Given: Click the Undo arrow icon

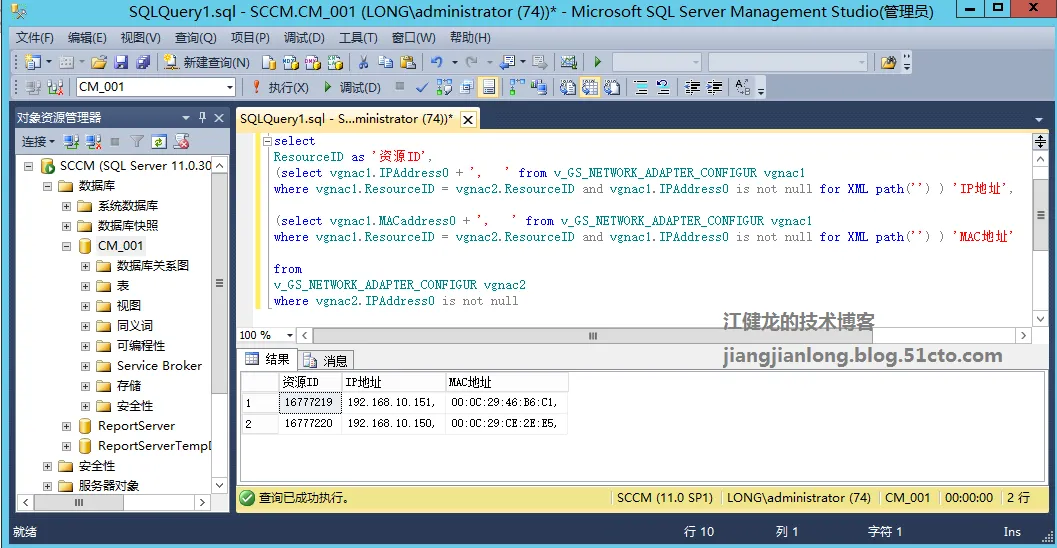Looking at the screenshot, I should tap(437, 63).
